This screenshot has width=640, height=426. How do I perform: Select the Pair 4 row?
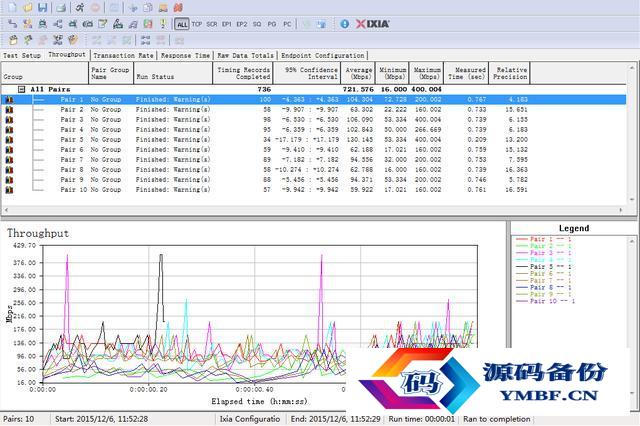(x=313, y=129)
